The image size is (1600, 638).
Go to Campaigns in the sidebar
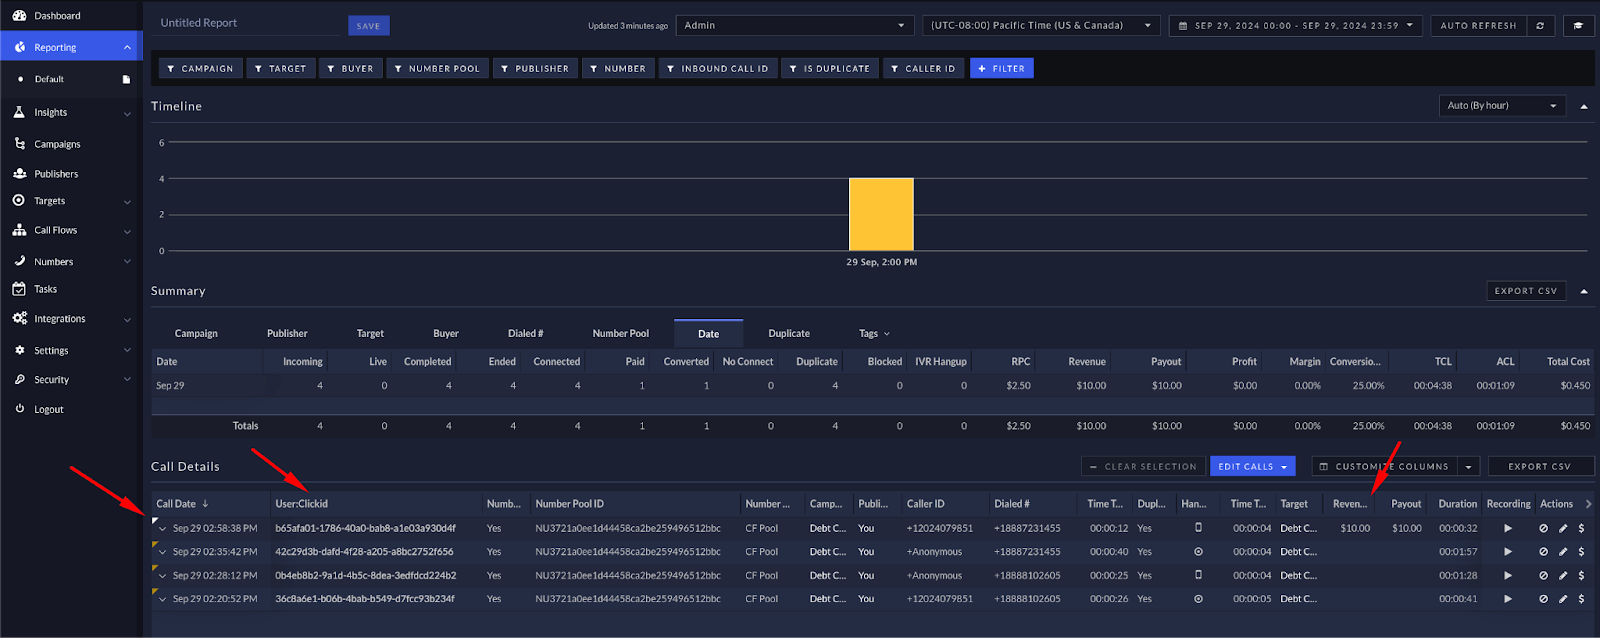57,144
